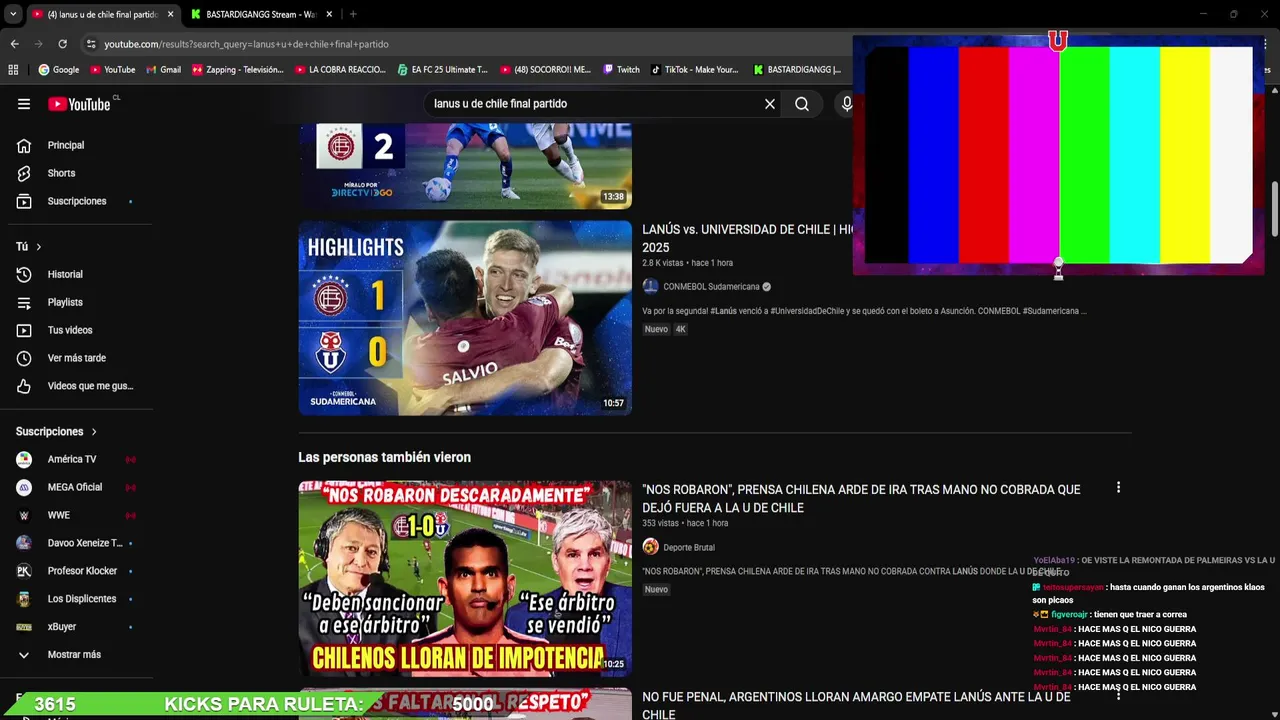Open the YouTube guide hamburger menu
The width and height of the screenshot is (1280, 720).
(x=24, y=104)
